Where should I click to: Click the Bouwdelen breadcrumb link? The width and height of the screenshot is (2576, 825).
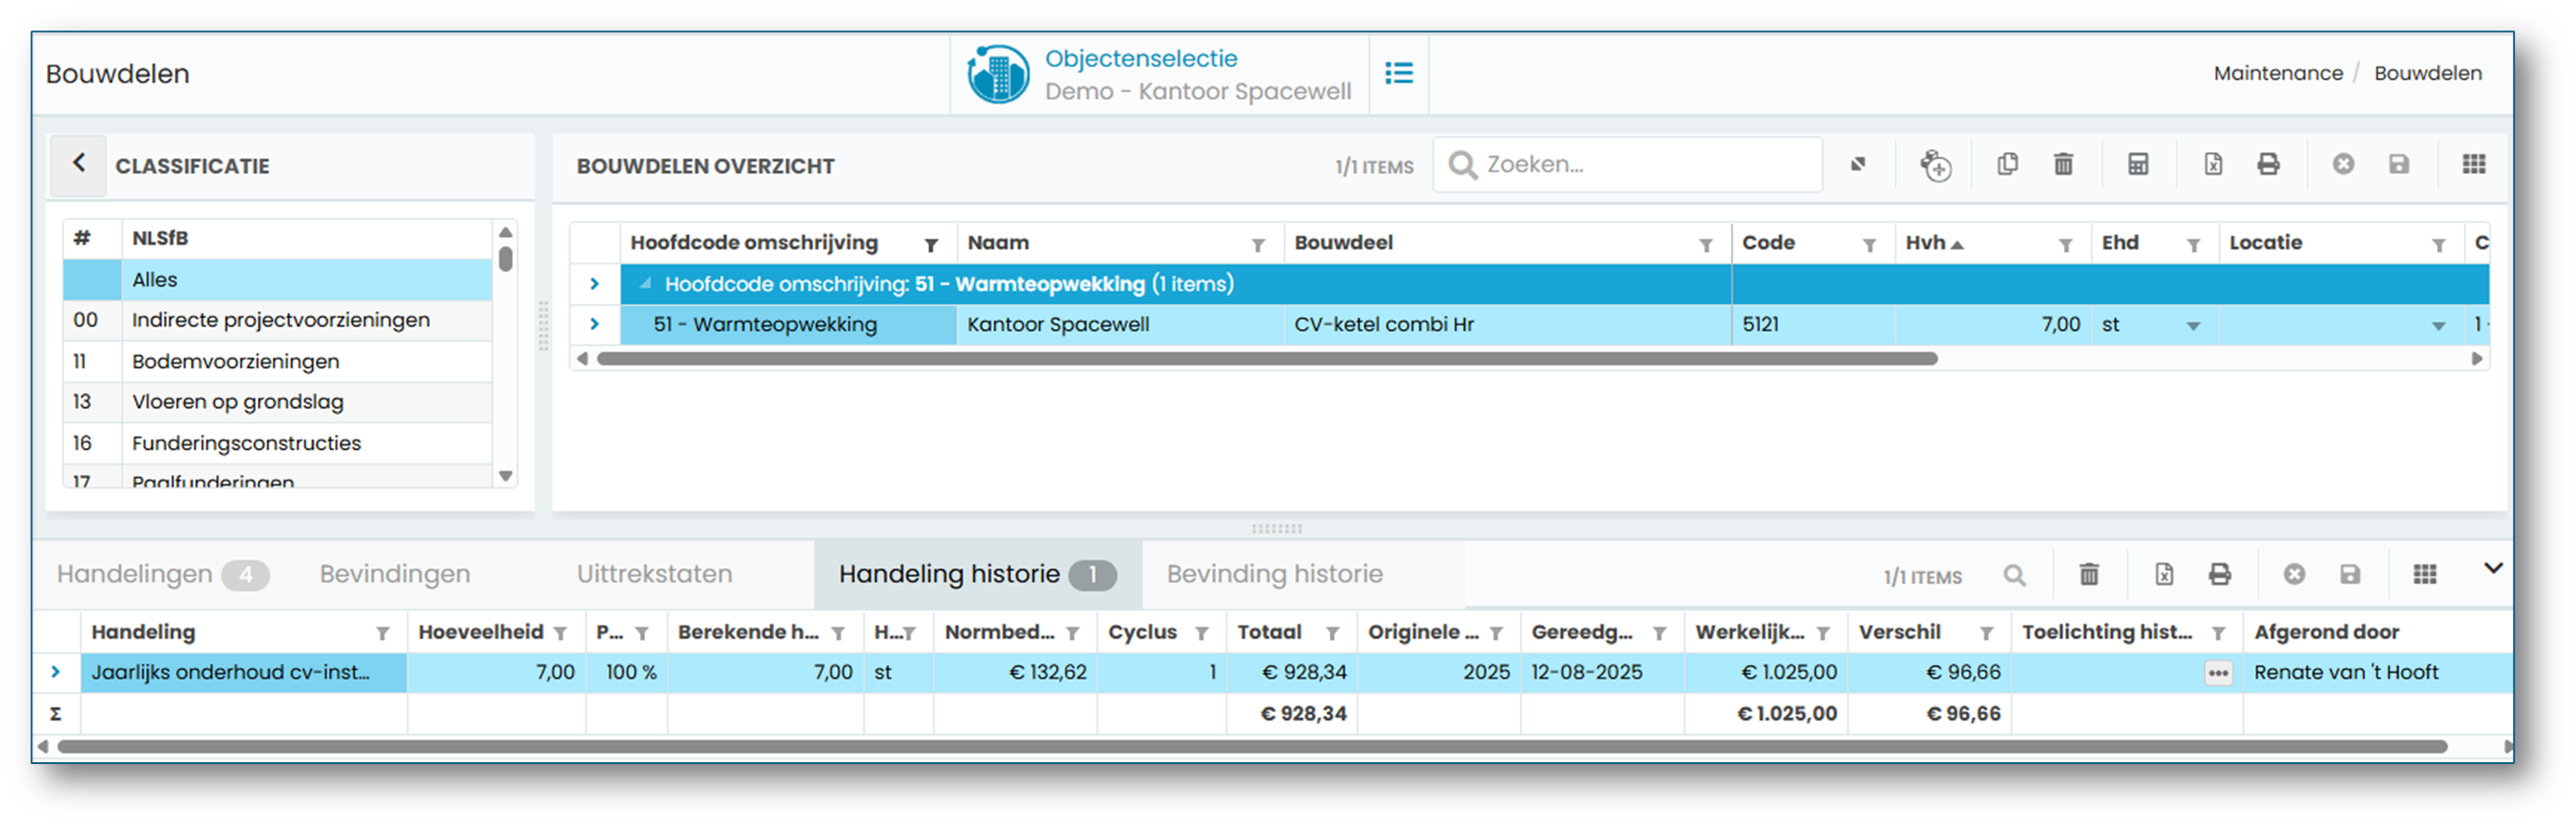(x=2427, y=73)
